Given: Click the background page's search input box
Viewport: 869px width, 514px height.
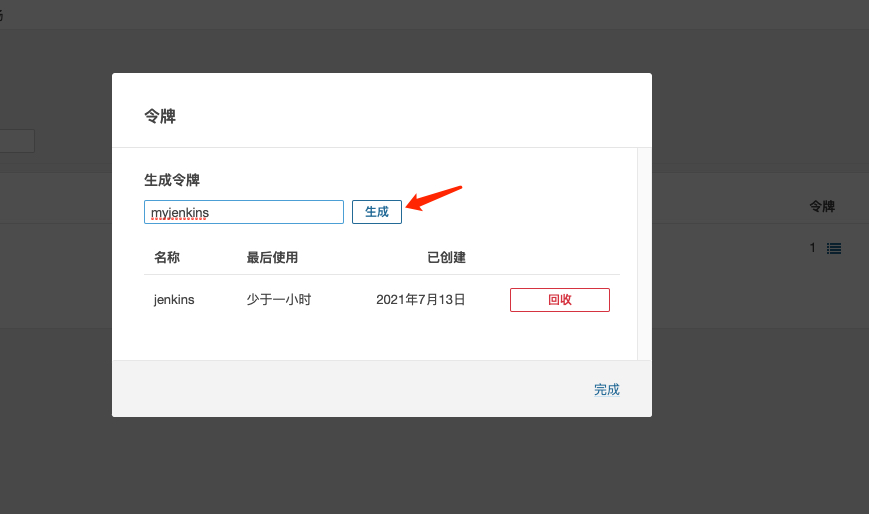Looking at the screenshot, I should 17,141.
